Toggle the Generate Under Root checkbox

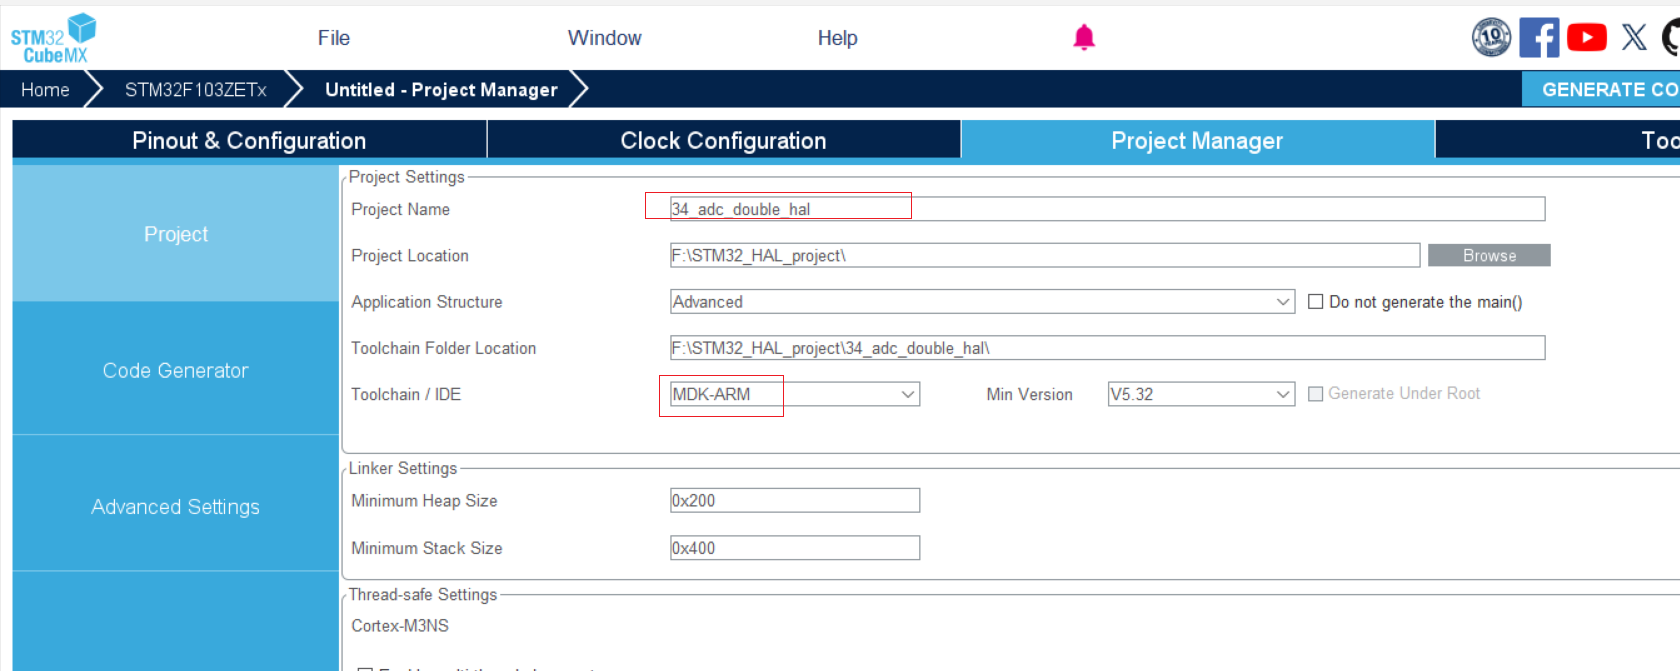point(1316,394)
